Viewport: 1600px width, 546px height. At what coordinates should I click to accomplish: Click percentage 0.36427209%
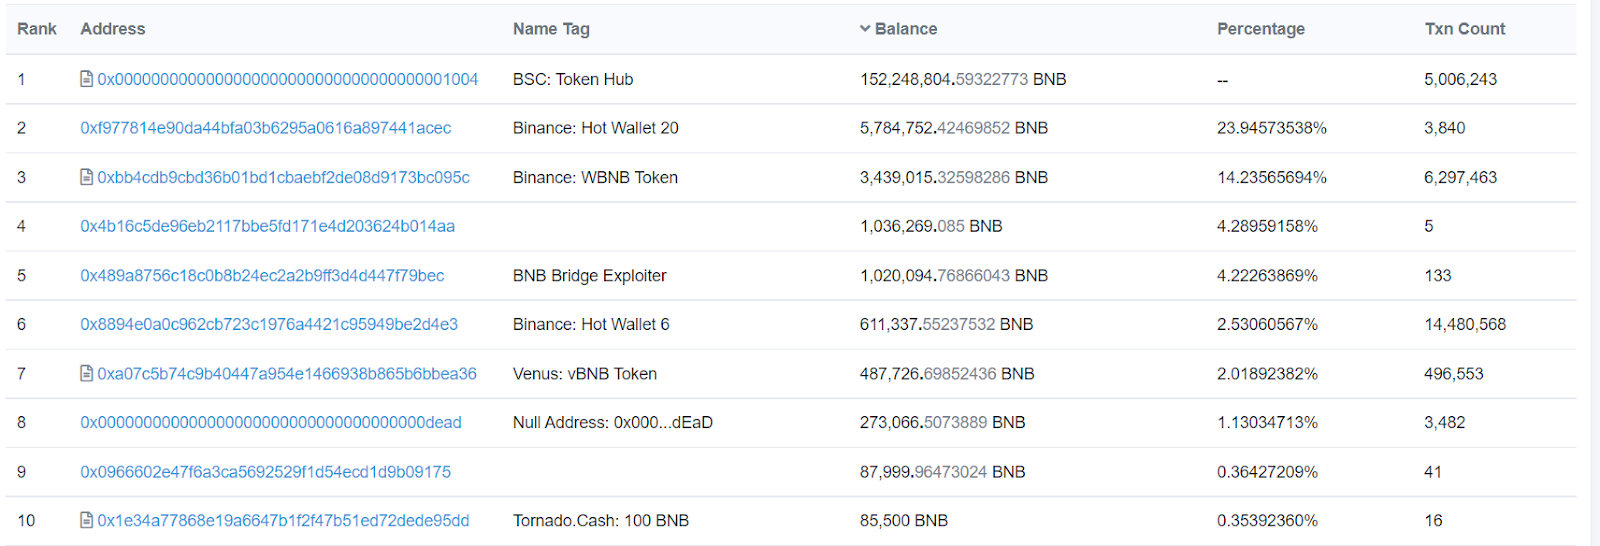tap(1267, 471)
